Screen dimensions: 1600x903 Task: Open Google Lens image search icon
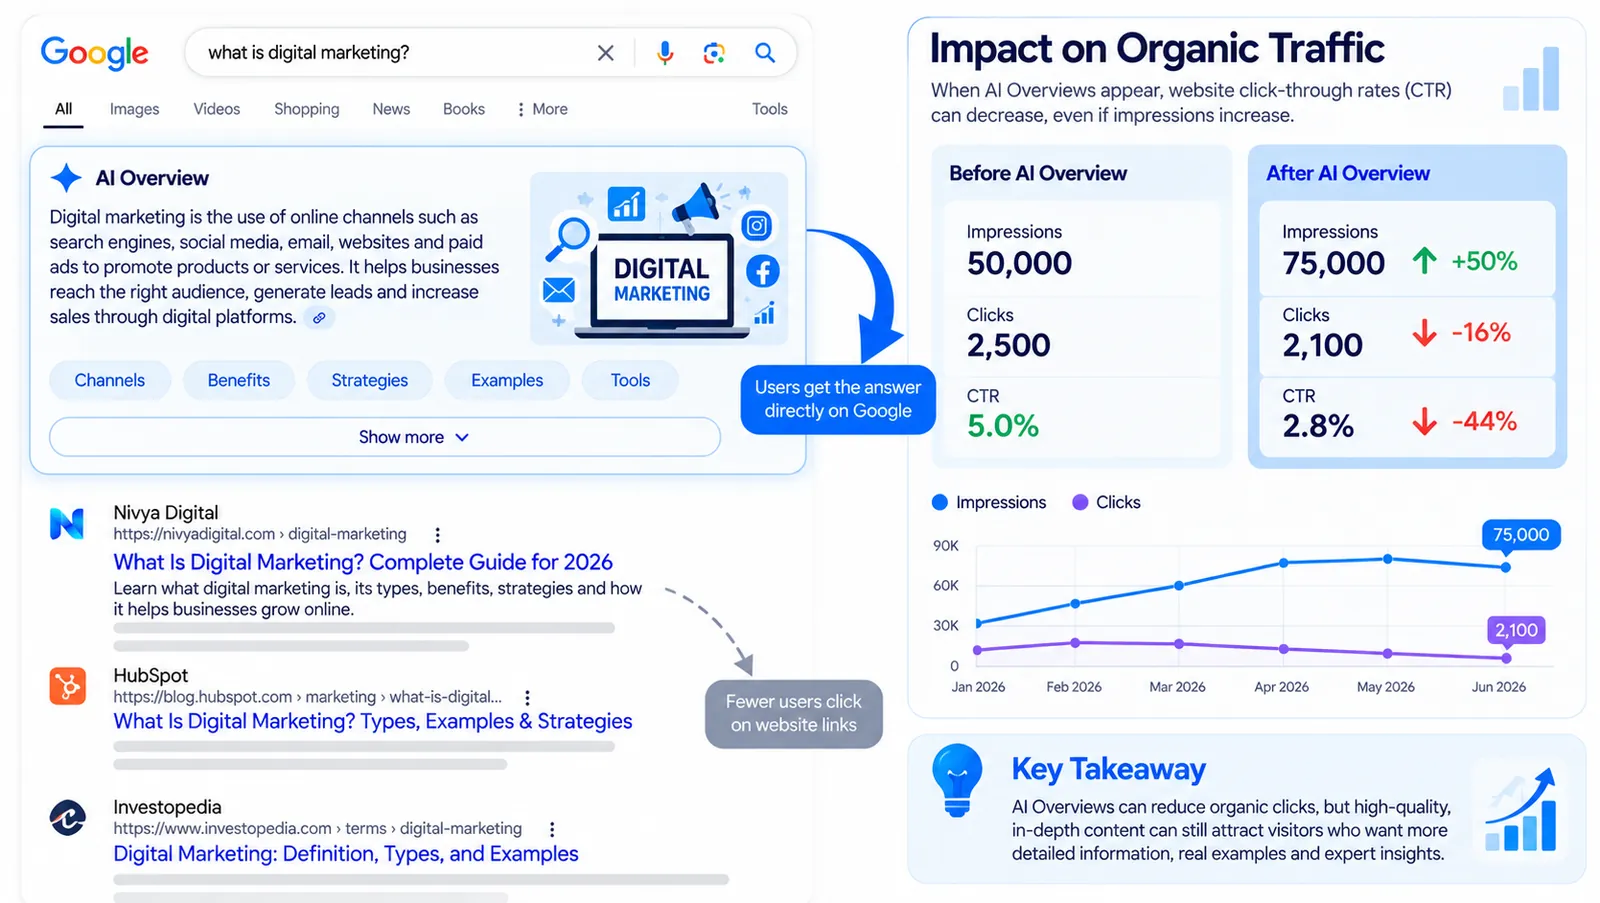tap(714, 53)
